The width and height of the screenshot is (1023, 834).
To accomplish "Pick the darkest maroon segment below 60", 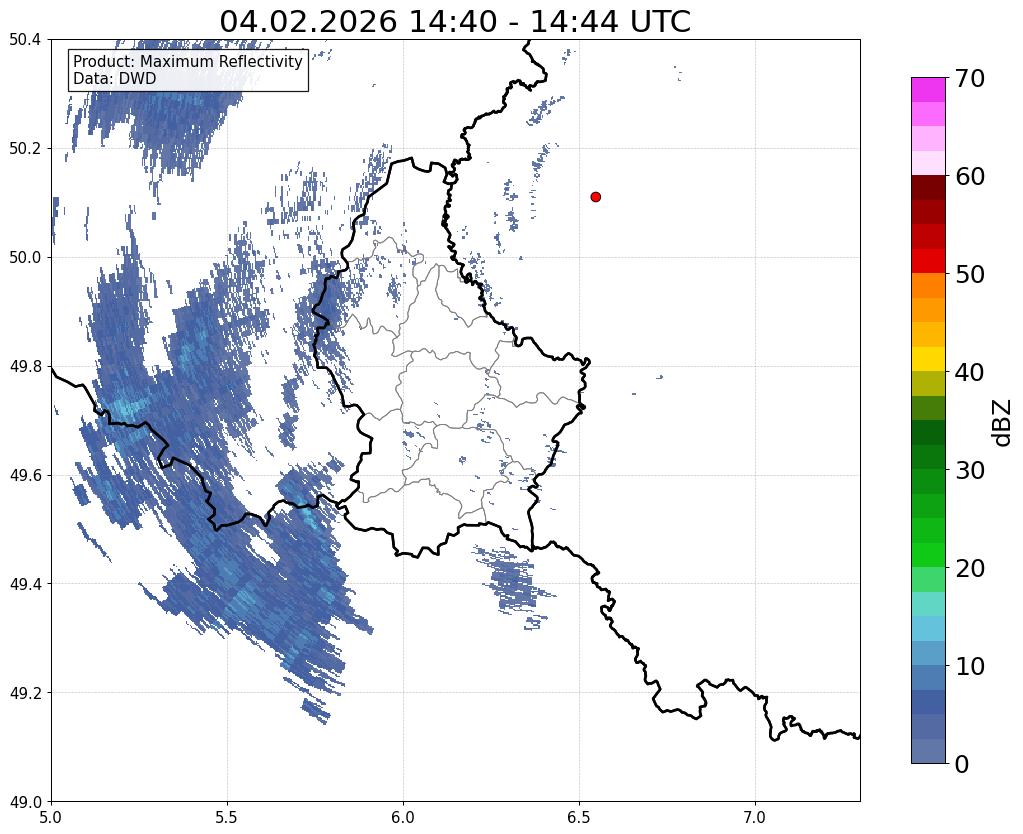I will pyautogui.click(x=928, y=188).
